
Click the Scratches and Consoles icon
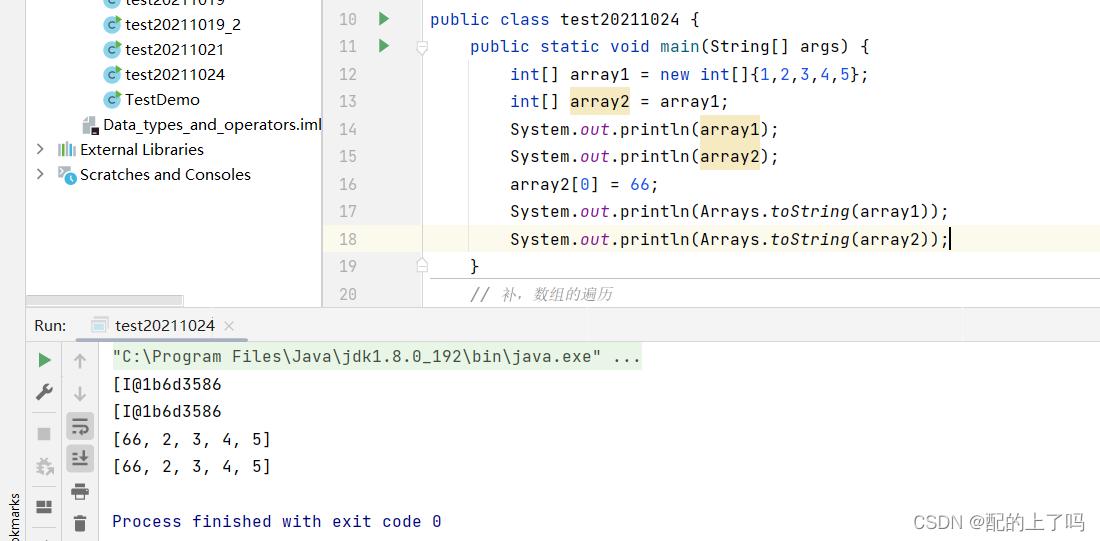(x=67, y=175)
